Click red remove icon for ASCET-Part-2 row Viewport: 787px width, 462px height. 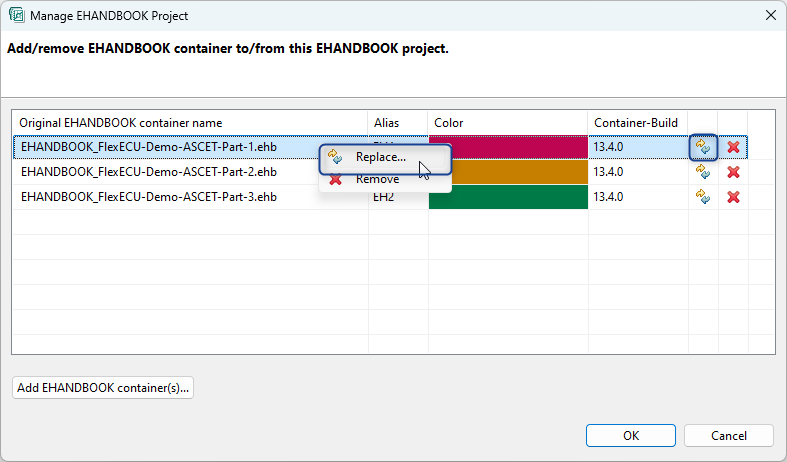pyautogui.click(x=733, y=172)
